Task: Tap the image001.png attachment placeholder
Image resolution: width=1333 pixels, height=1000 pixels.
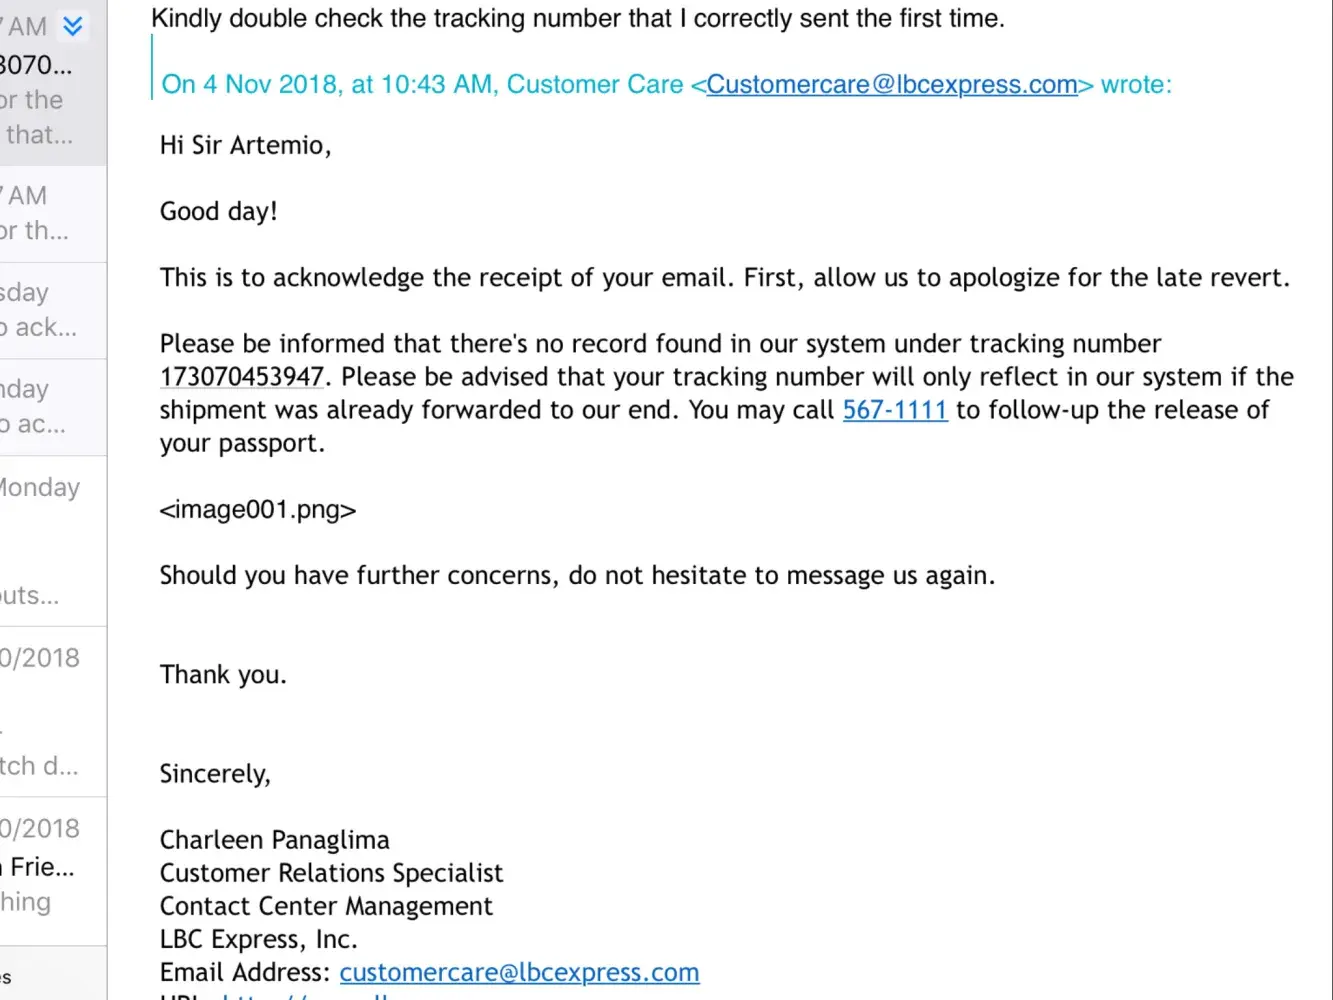Action: point(258,510)
